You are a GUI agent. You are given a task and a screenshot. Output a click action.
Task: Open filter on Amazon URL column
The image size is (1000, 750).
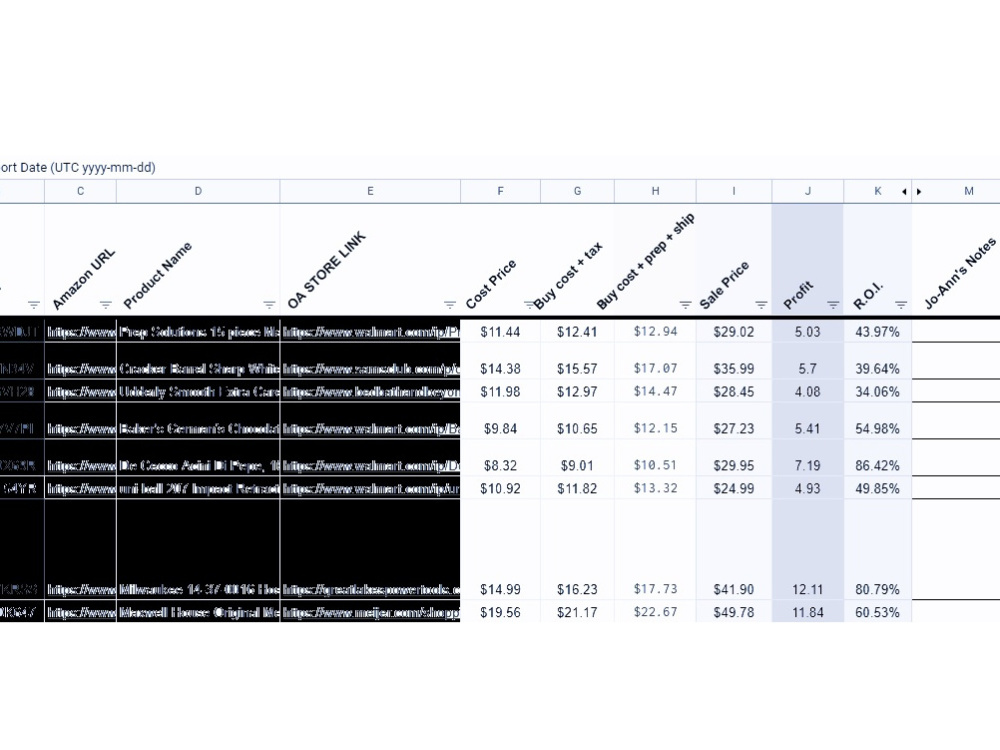click(x=106, y=305)
